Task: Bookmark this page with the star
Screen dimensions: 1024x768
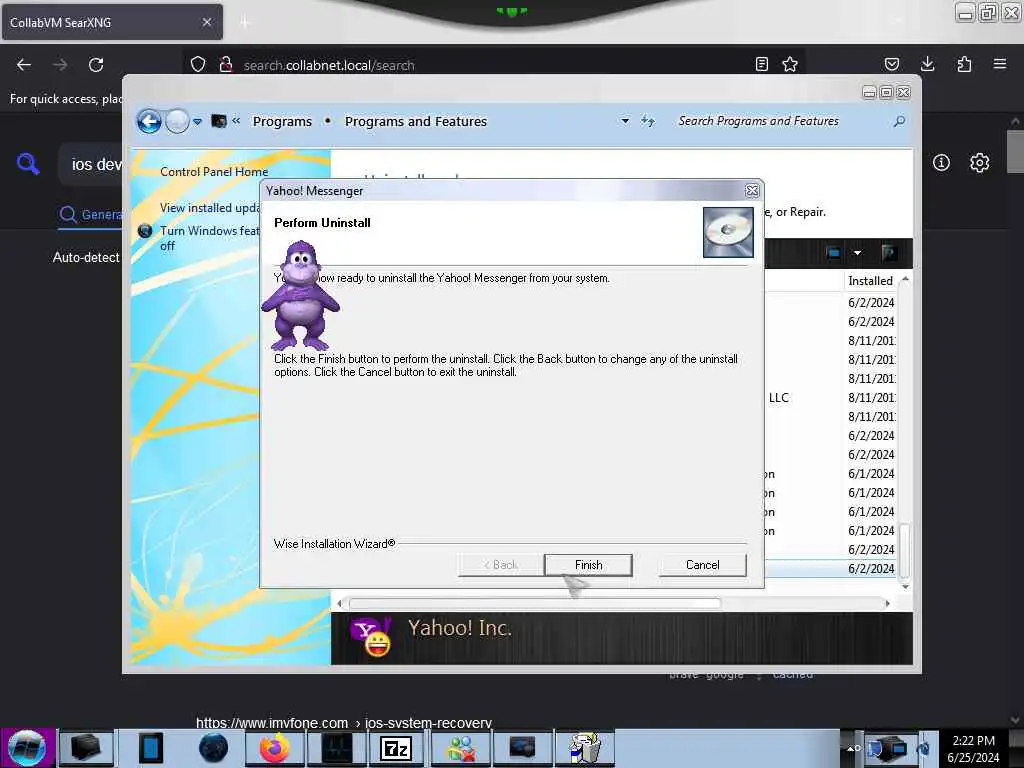Action: 790,64
